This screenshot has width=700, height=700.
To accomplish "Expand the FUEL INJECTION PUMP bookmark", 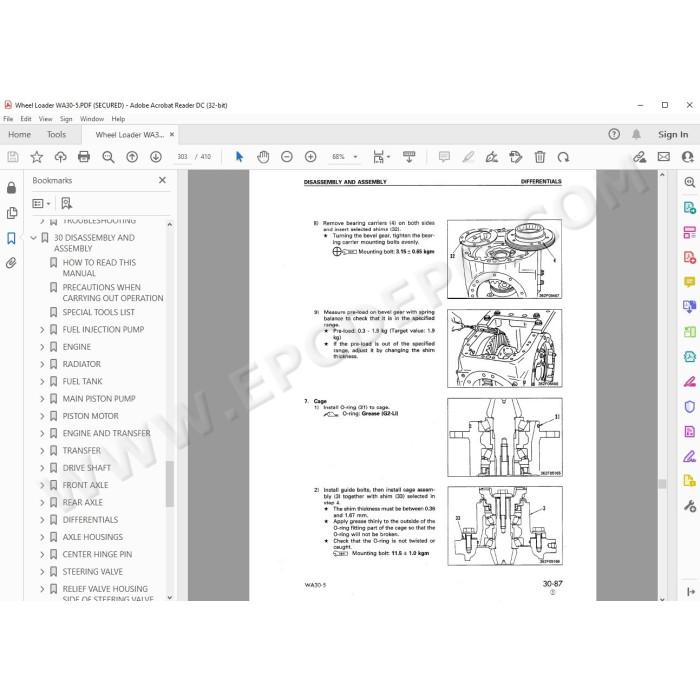I will pos(42,329).
